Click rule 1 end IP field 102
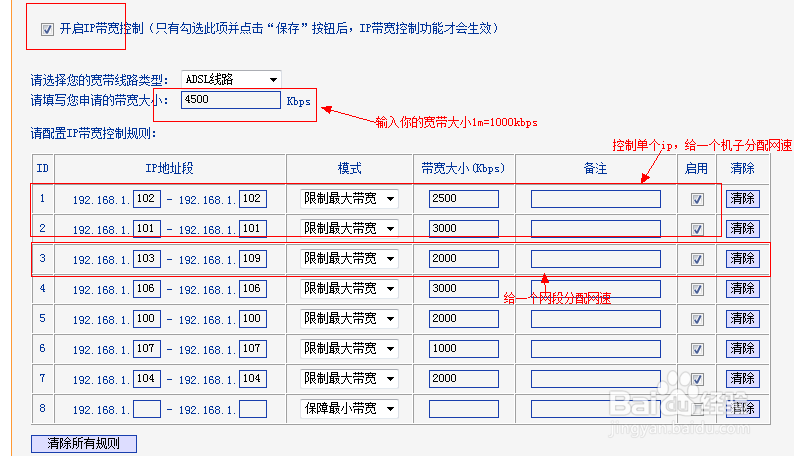The width and height of the screenshot is (794, 456). 253,199
